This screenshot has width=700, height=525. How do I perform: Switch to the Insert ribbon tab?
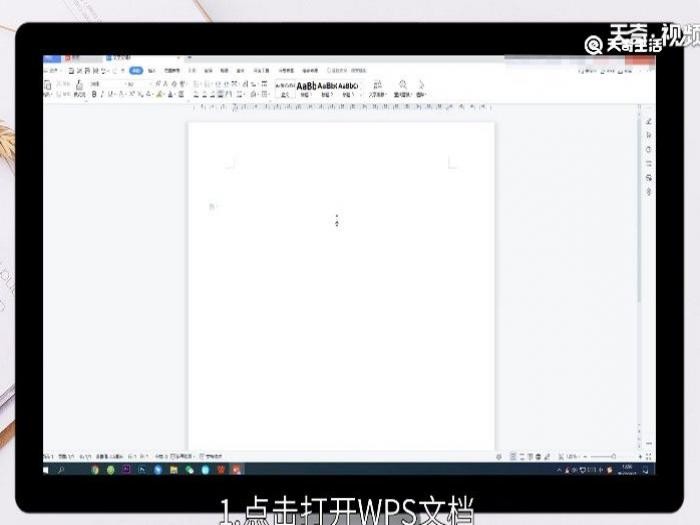point(152,71)
